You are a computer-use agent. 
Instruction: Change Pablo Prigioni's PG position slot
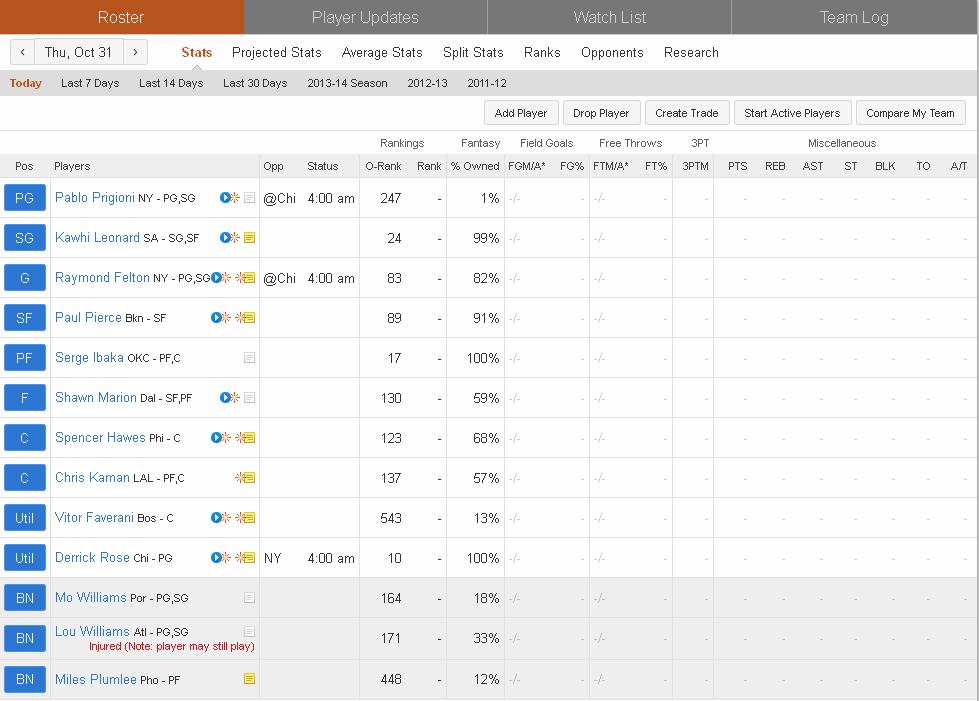pyautogui.click(x=24, y=198)
